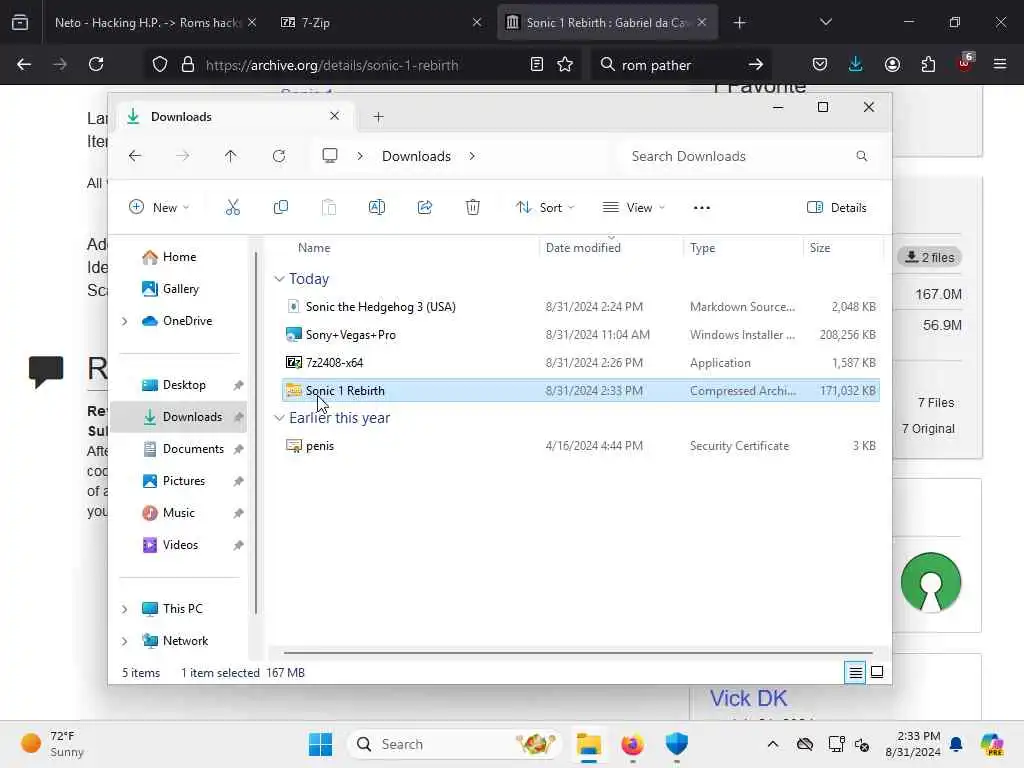Open Gallery in navigation pane
Image resolution: width=1024 pixels, height=768 pixels.
(180, 289)
